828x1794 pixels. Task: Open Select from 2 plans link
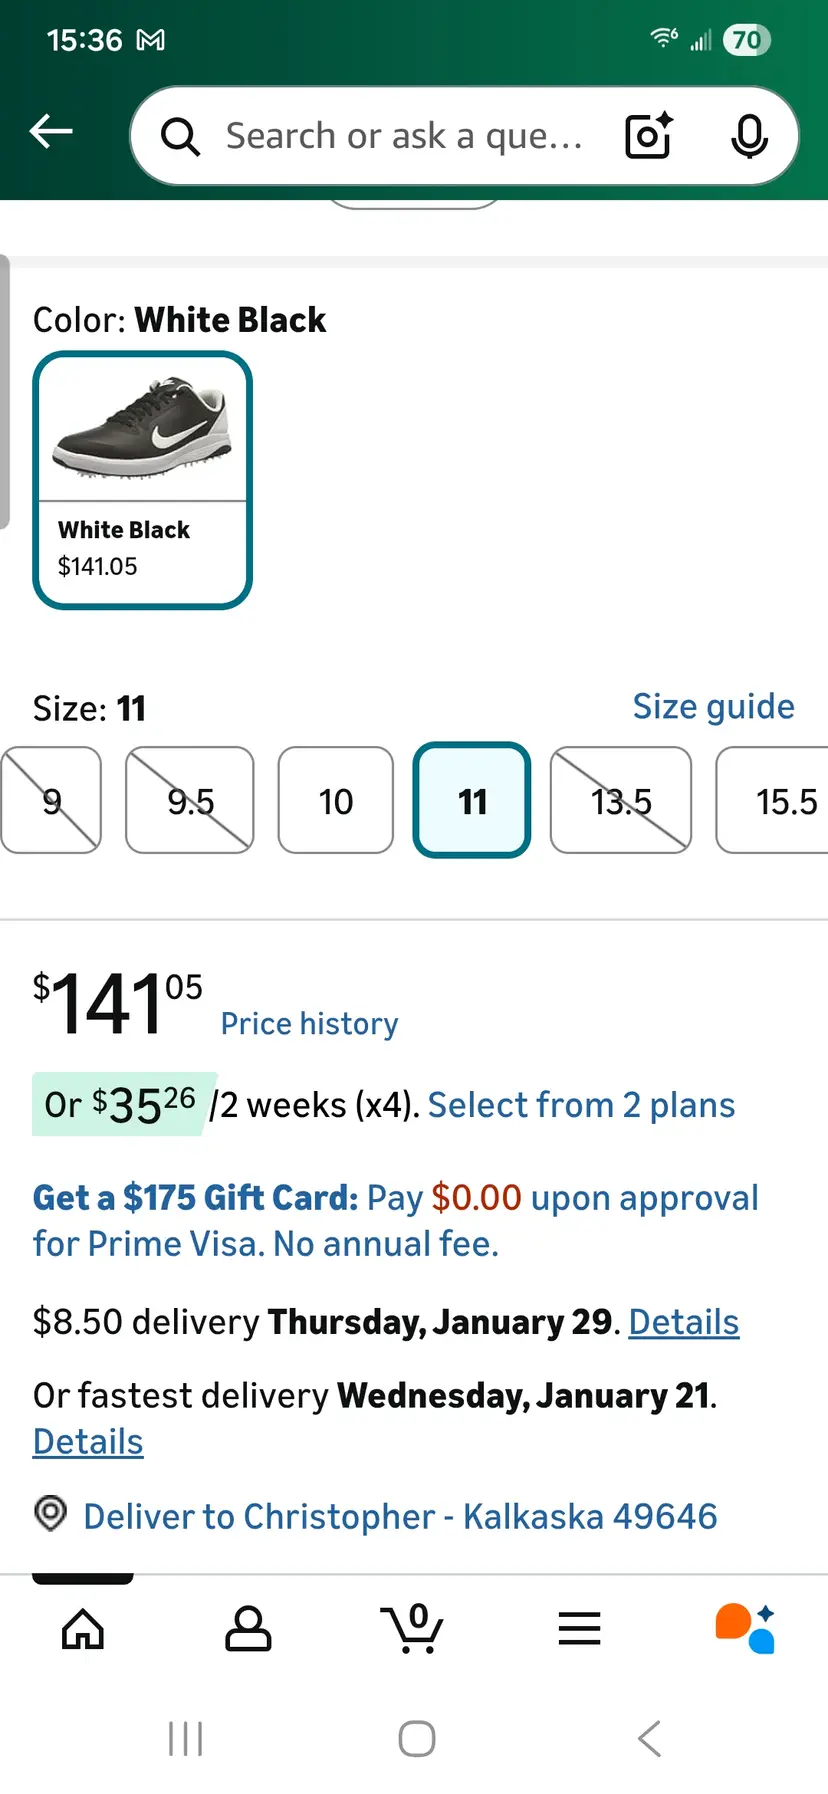tap(581, 1105)
